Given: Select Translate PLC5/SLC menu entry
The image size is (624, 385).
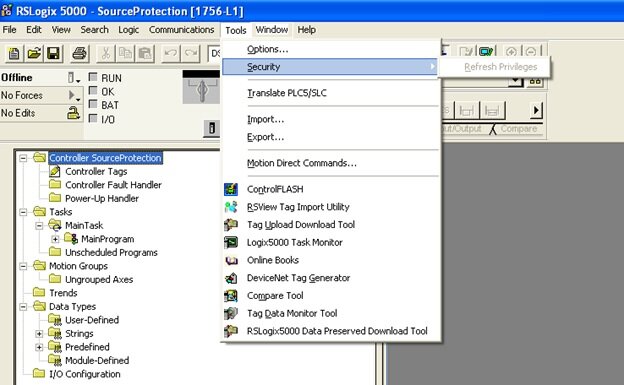Looking at the screenshot, I should click(x=330, y=93).
